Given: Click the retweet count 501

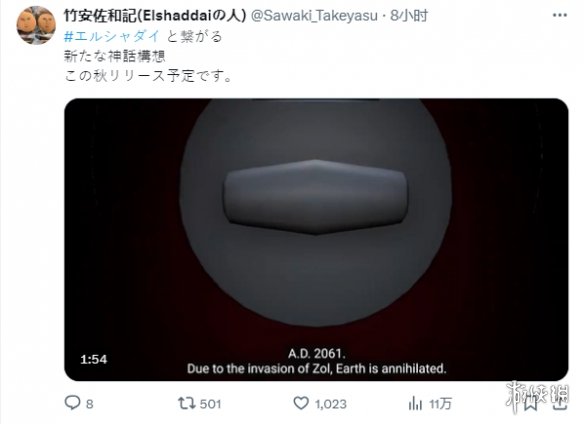Looking at the screenshot, I should click(x=210, y=404).
